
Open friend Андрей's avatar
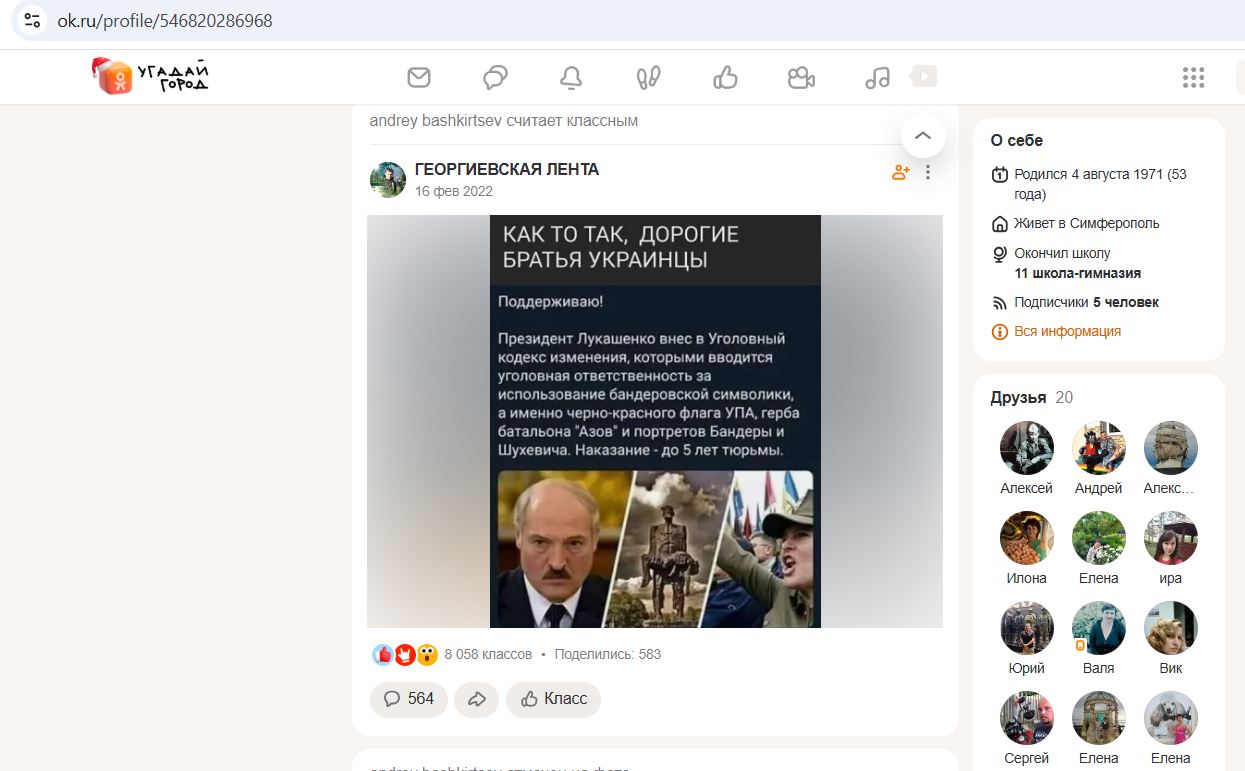click(1099, 448)
